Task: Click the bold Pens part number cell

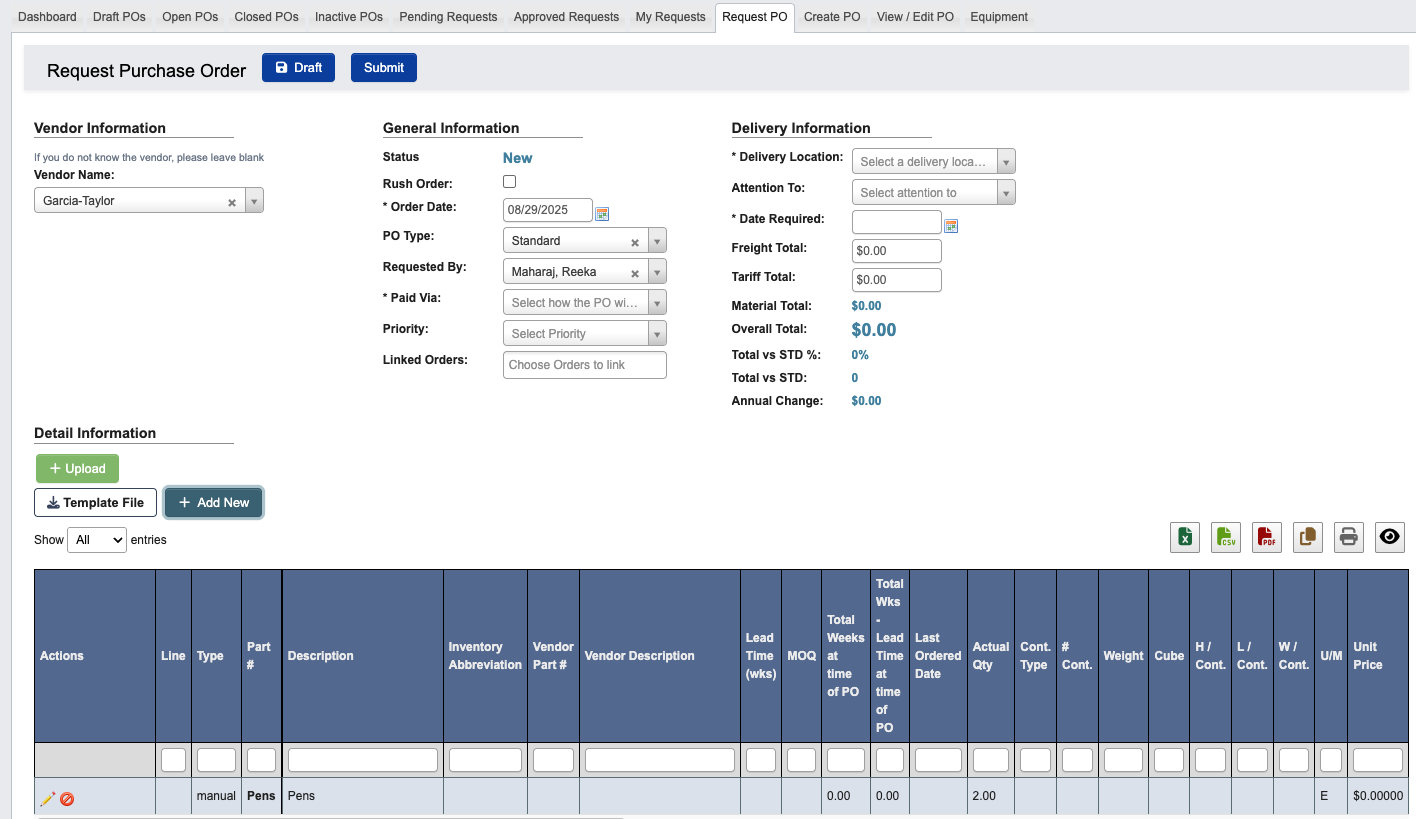Action: 261,796
